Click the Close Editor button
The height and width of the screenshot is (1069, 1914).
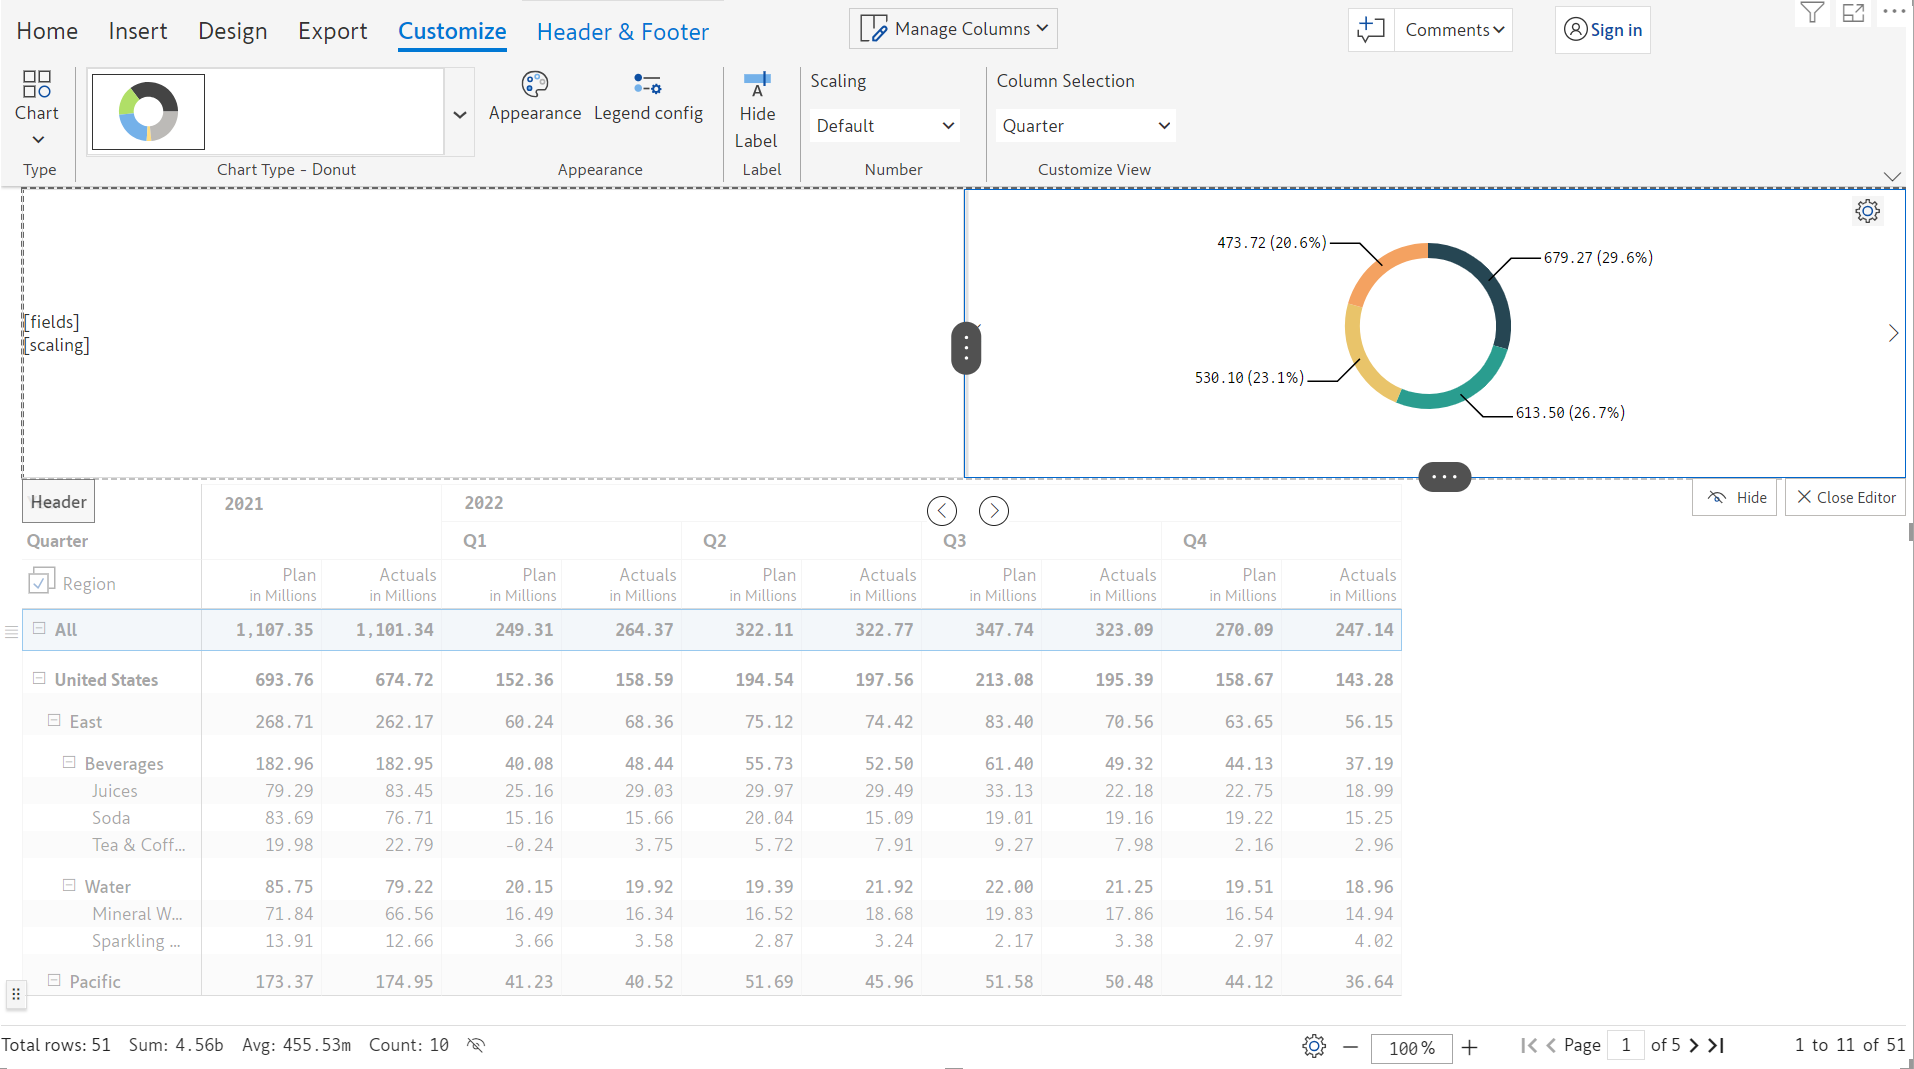coord(1845,497)
